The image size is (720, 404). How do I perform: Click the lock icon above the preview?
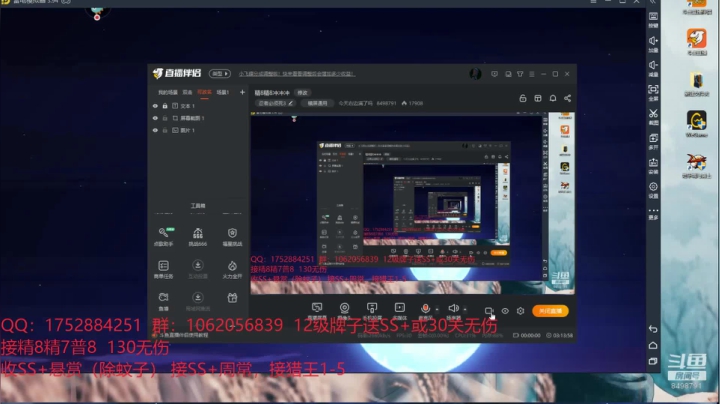tap(523, 98)
